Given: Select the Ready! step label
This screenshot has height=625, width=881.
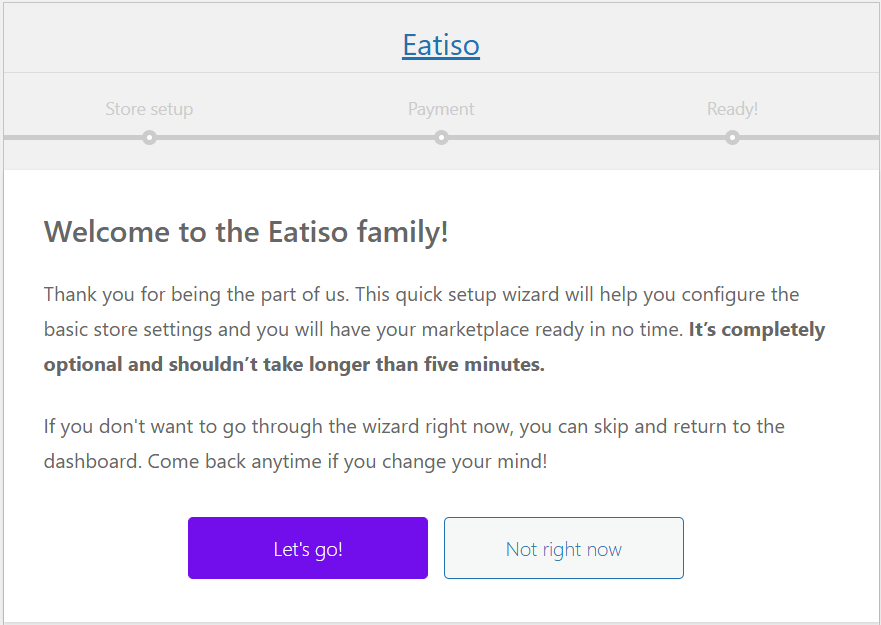Looking at the screenshot, I should click(x=732, y=109).
